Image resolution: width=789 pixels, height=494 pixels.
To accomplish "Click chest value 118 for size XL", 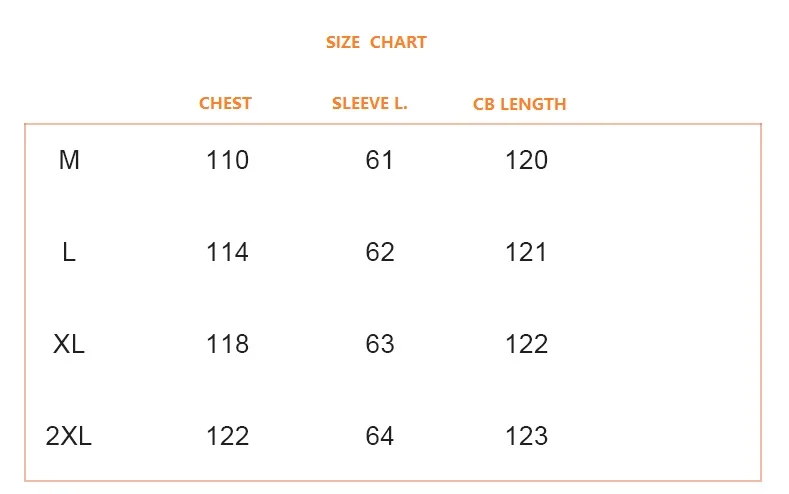I will coord(227,344).
